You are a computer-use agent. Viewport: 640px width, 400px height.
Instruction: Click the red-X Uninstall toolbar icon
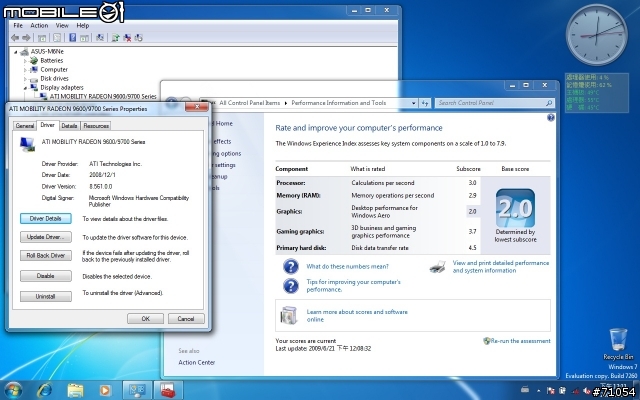tap(127, 38)
